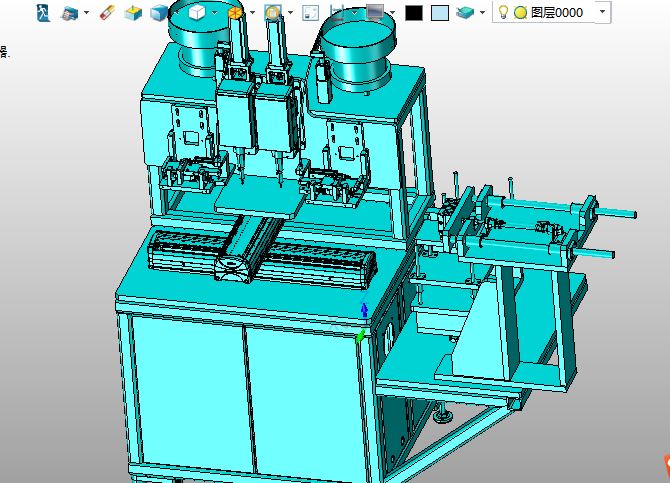The image size is (670, 483).
Task: Click the solid blue cube icon
Action: 159,13
